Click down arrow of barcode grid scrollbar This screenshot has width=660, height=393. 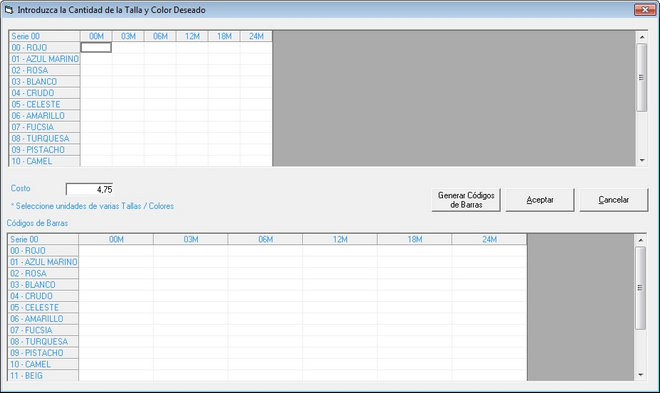pos(641,375)
